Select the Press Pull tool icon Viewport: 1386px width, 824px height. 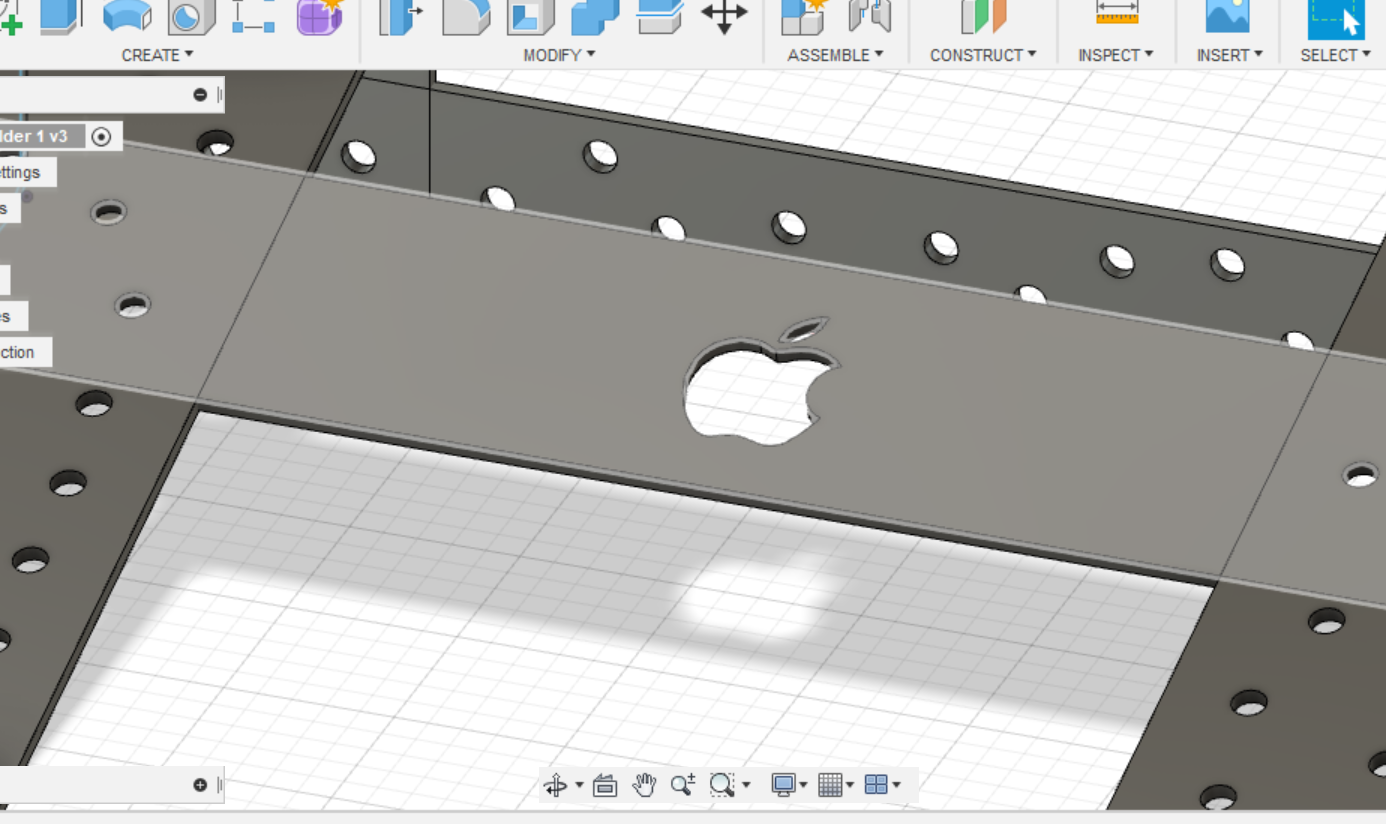[x=401, y=17]
